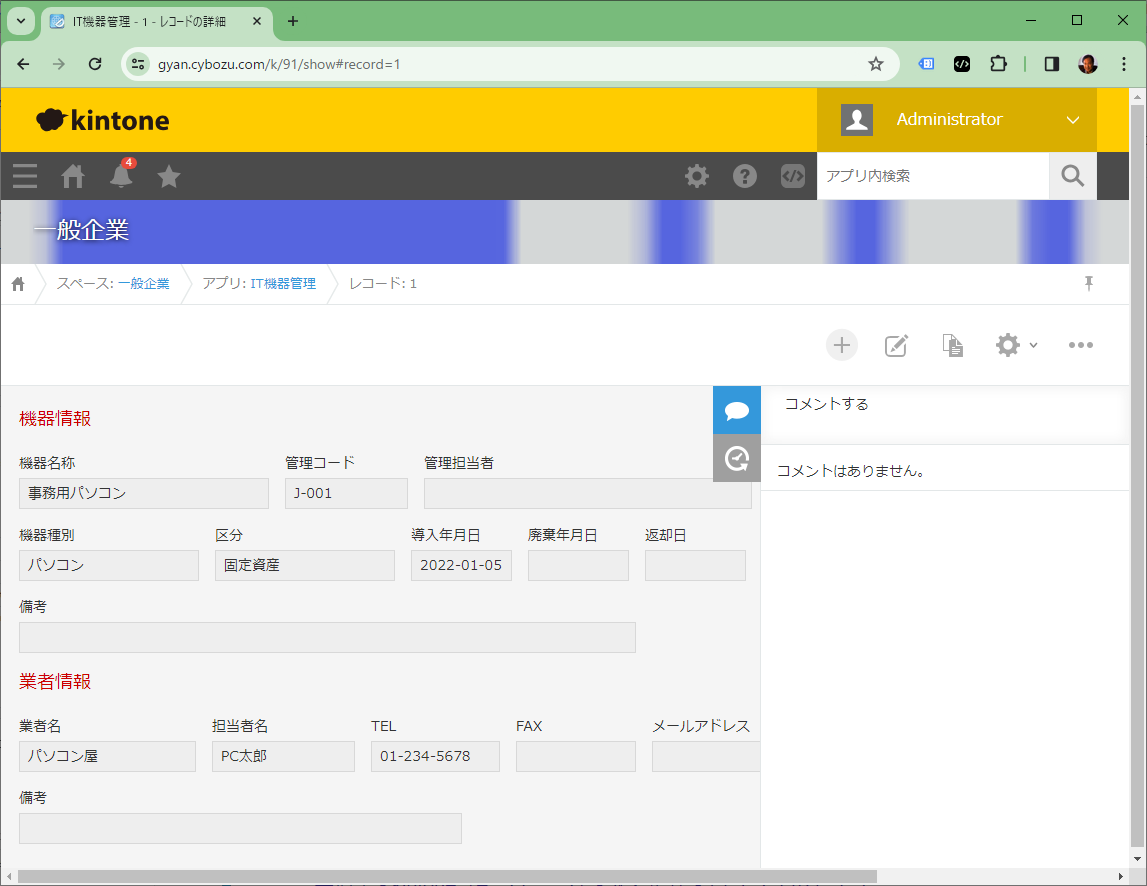Viewport: 1147px width, 886px height.
Task: Open the hamburger navigation menu
Action: tap(25, 176)
